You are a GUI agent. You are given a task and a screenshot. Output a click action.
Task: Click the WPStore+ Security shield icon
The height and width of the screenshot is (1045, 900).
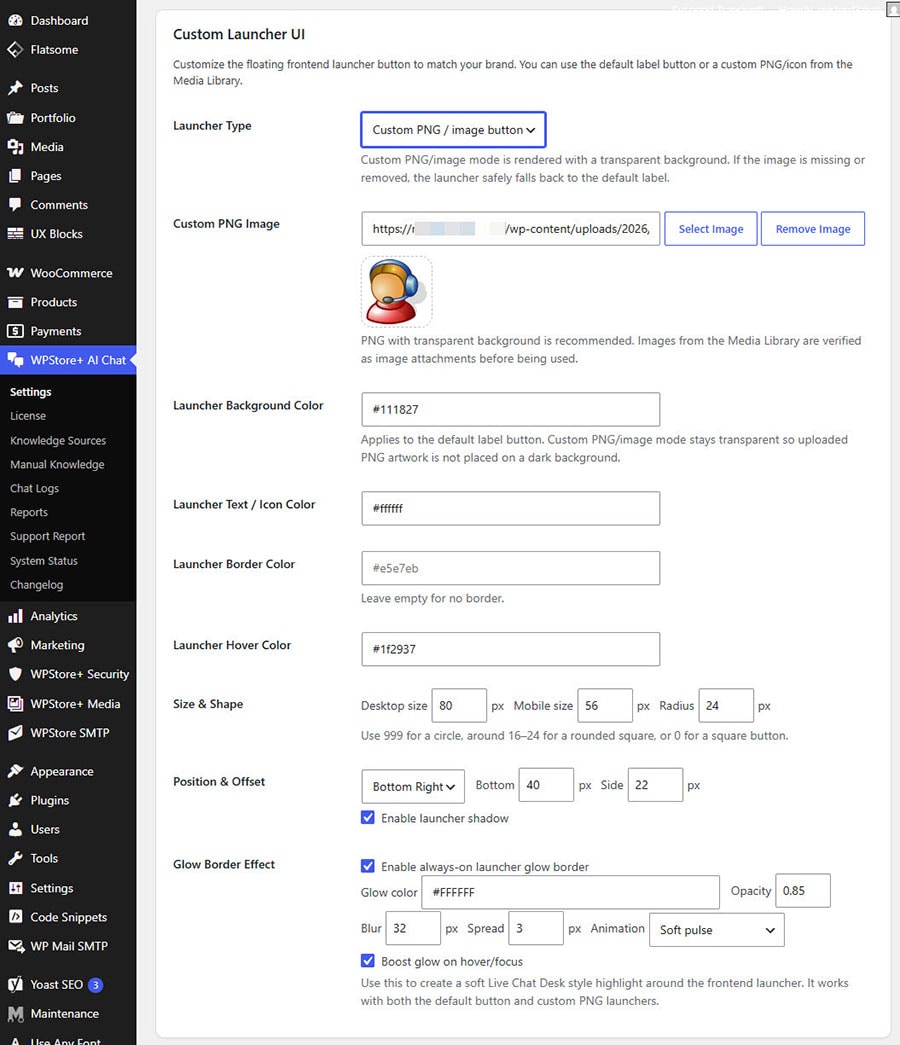[x=15, y=674]
